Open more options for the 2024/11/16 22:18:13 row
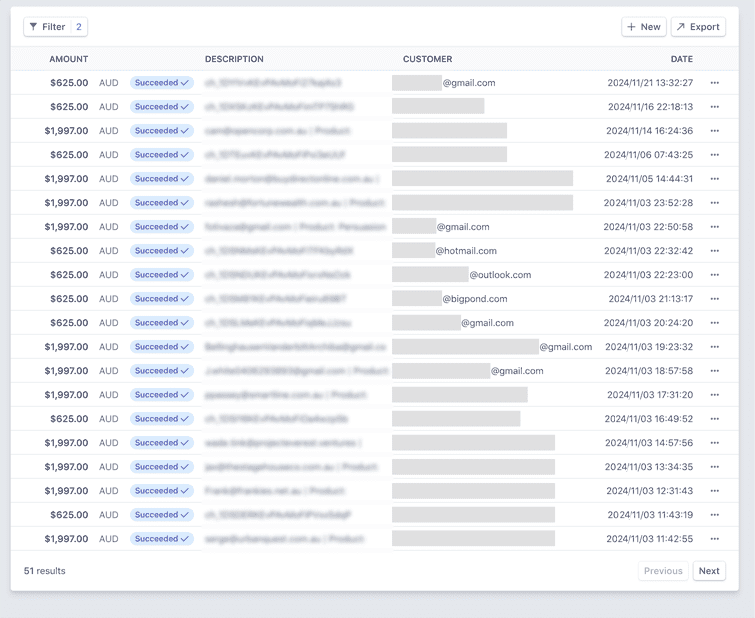755x618 pixels. (715, 107)
